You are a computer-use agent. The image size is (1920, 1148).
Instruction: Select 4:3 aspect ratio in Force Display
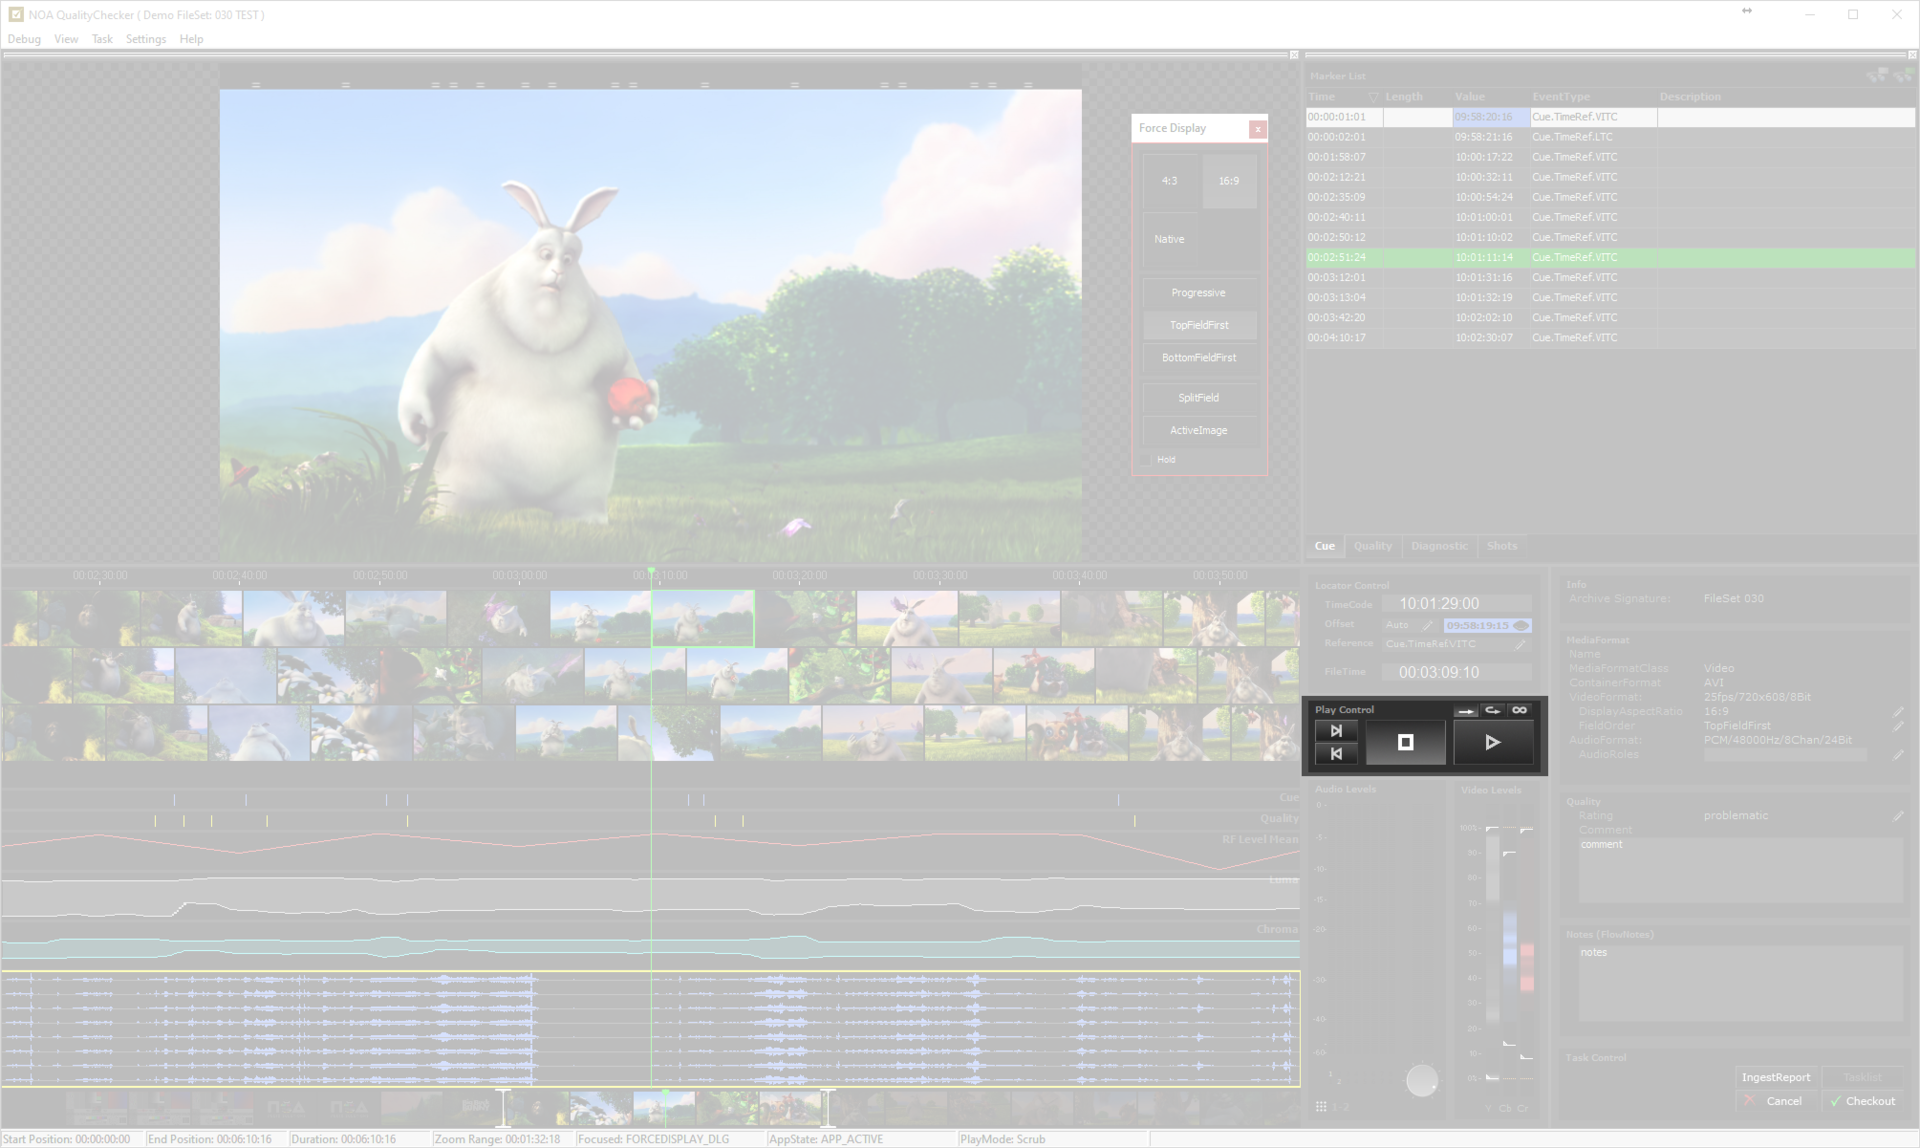coord(1169,181)
